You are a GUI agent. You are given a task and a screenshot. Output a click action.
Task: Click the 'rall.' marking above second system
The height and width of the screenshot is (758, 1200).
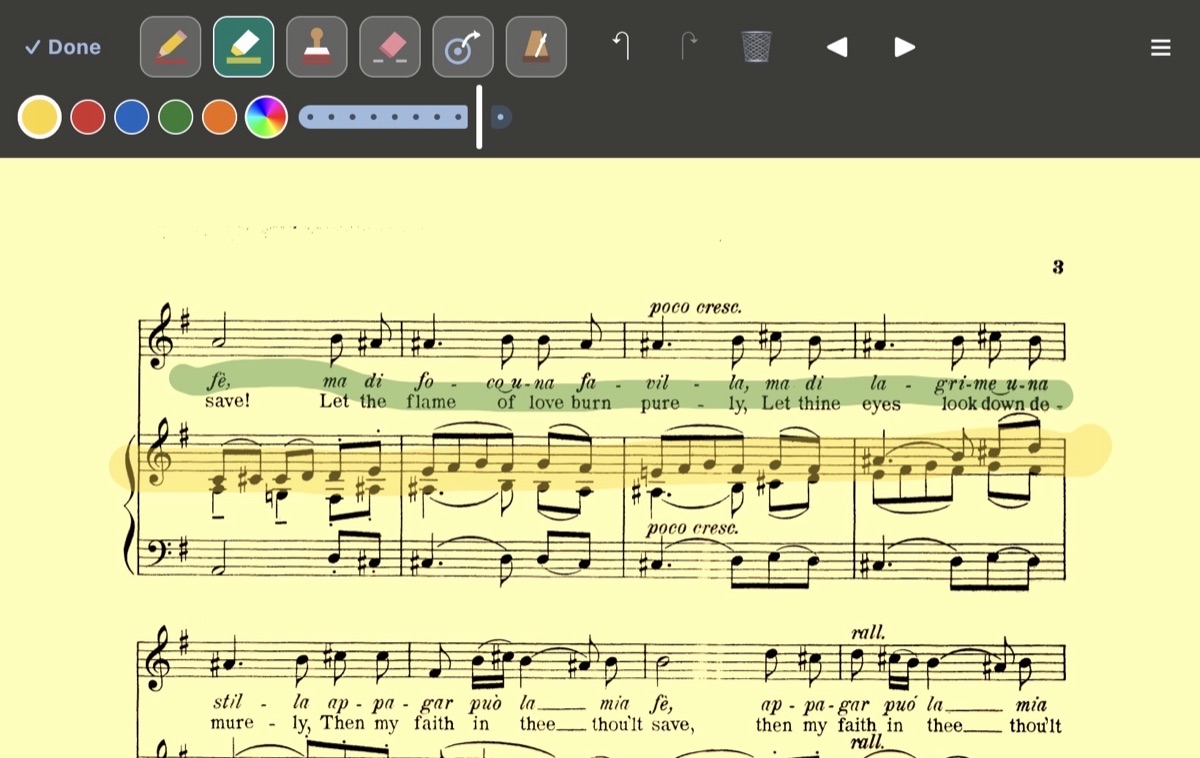pyautogui.click(x=867, y=632)
